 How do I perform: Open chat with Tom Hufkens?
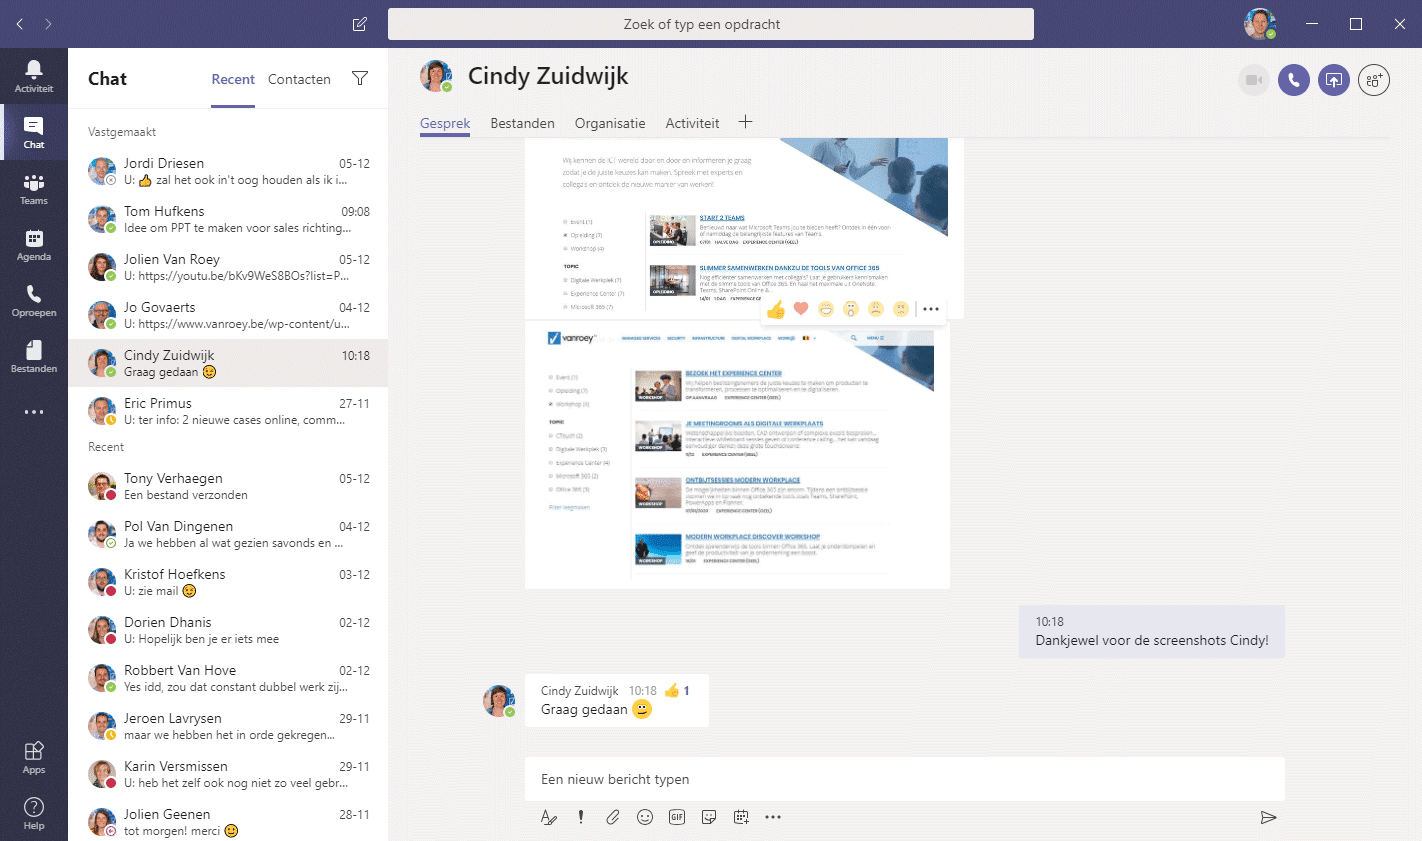pyautogui.click(x=228, y=219)
